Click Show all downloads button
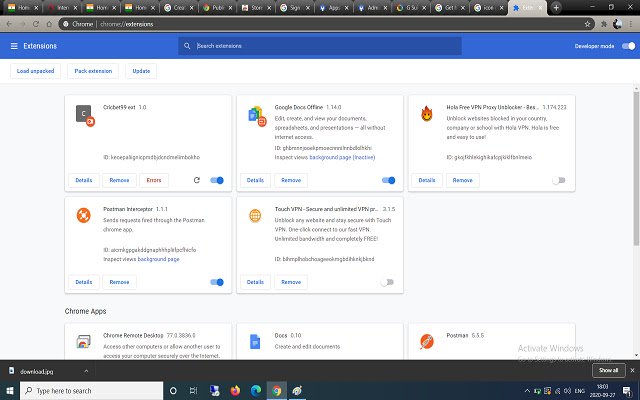This screenshot has width=640, height=400. coord(609,370)
